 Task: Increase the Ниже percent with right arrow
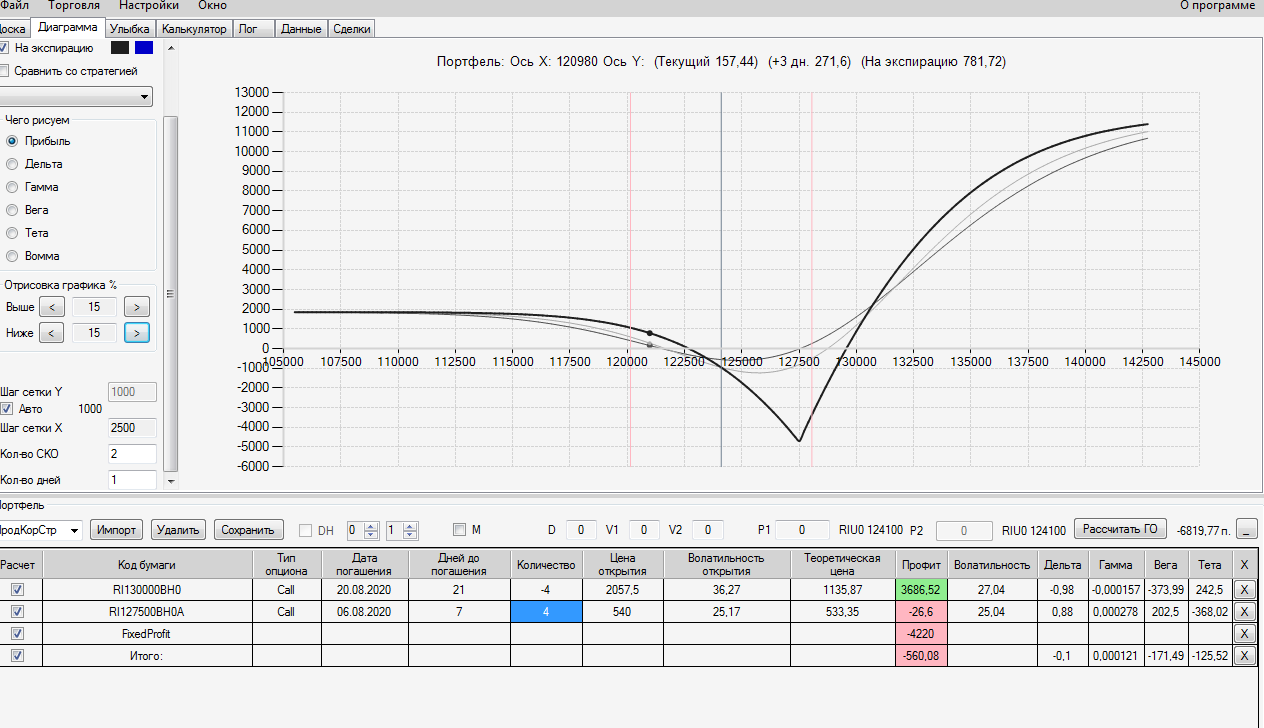pos(137,332)
